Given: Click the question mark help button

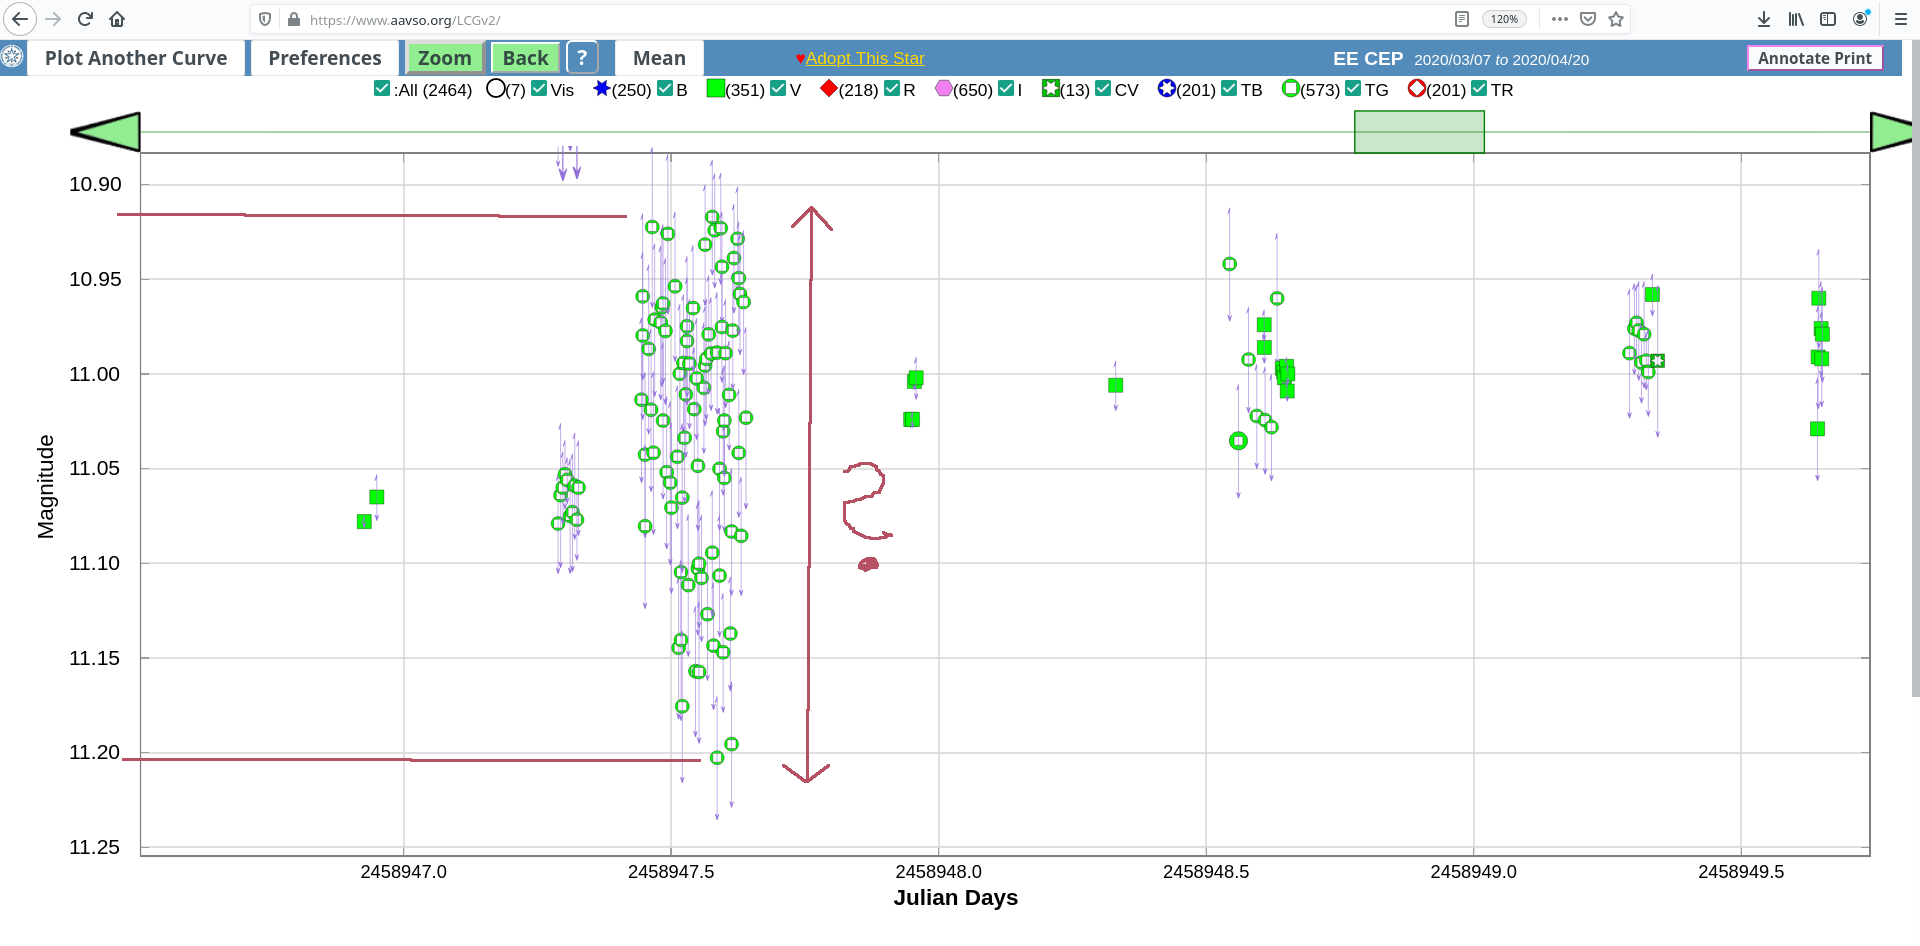Looking at the screenshot, I should (582, 58).
